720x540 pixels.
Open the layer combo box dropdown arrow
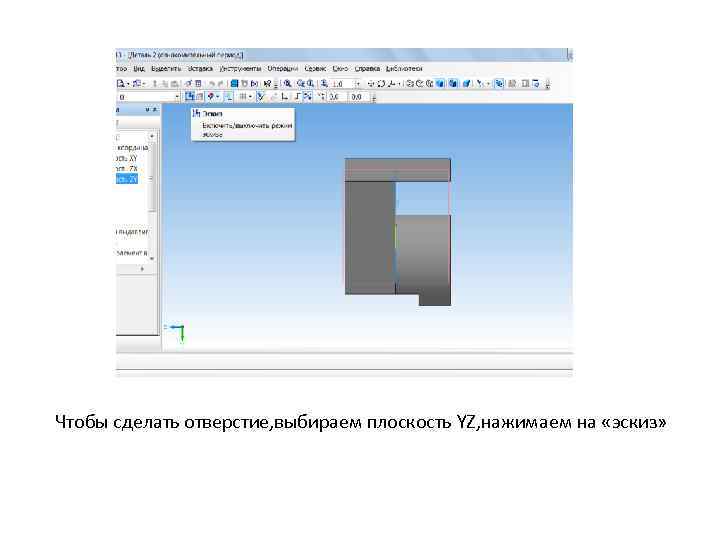click(177, 97)
